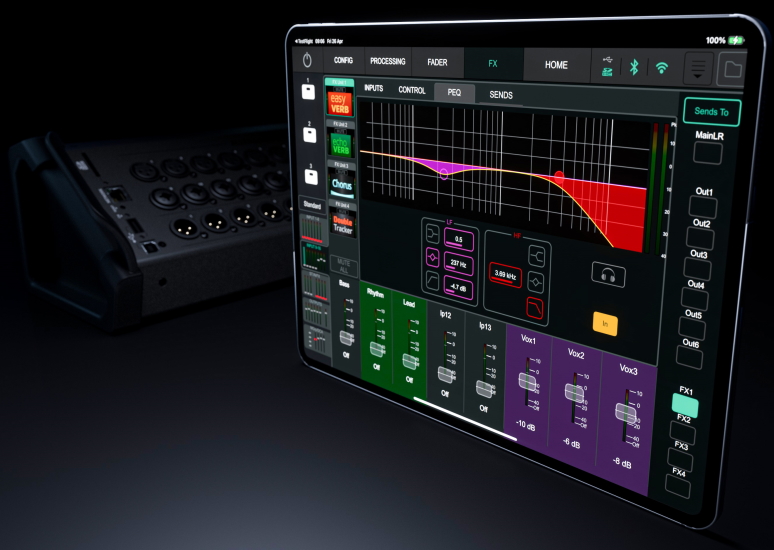Click the USB recorder icon
774x550 pixels.
click(x=607, y=66)
